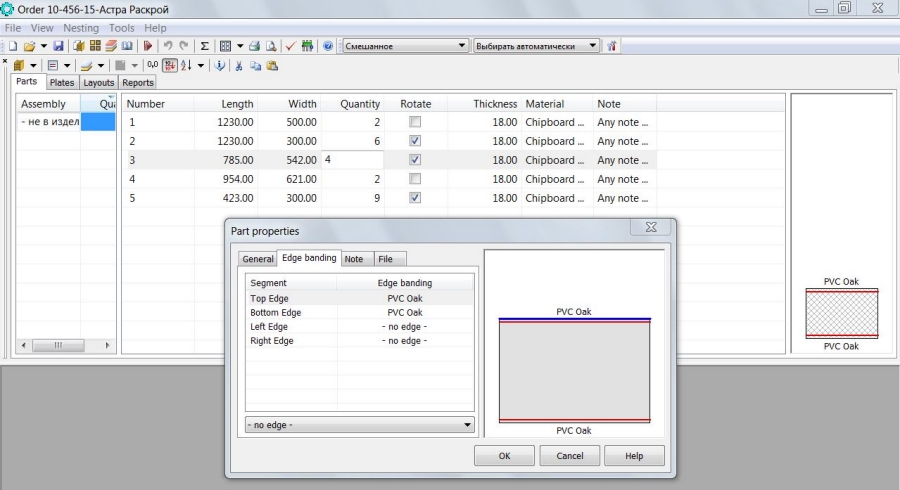
Task: Open the File menu
Action: point(13,28)
